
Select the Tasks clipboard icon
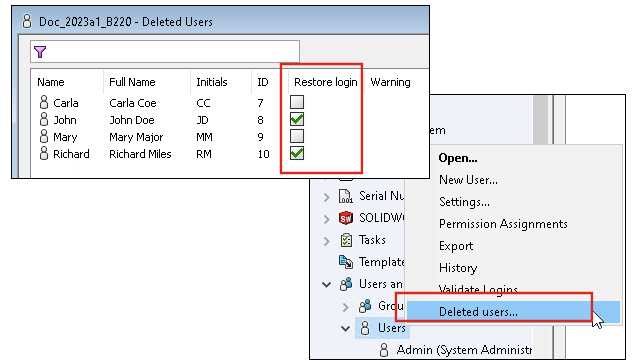(346, 240)
